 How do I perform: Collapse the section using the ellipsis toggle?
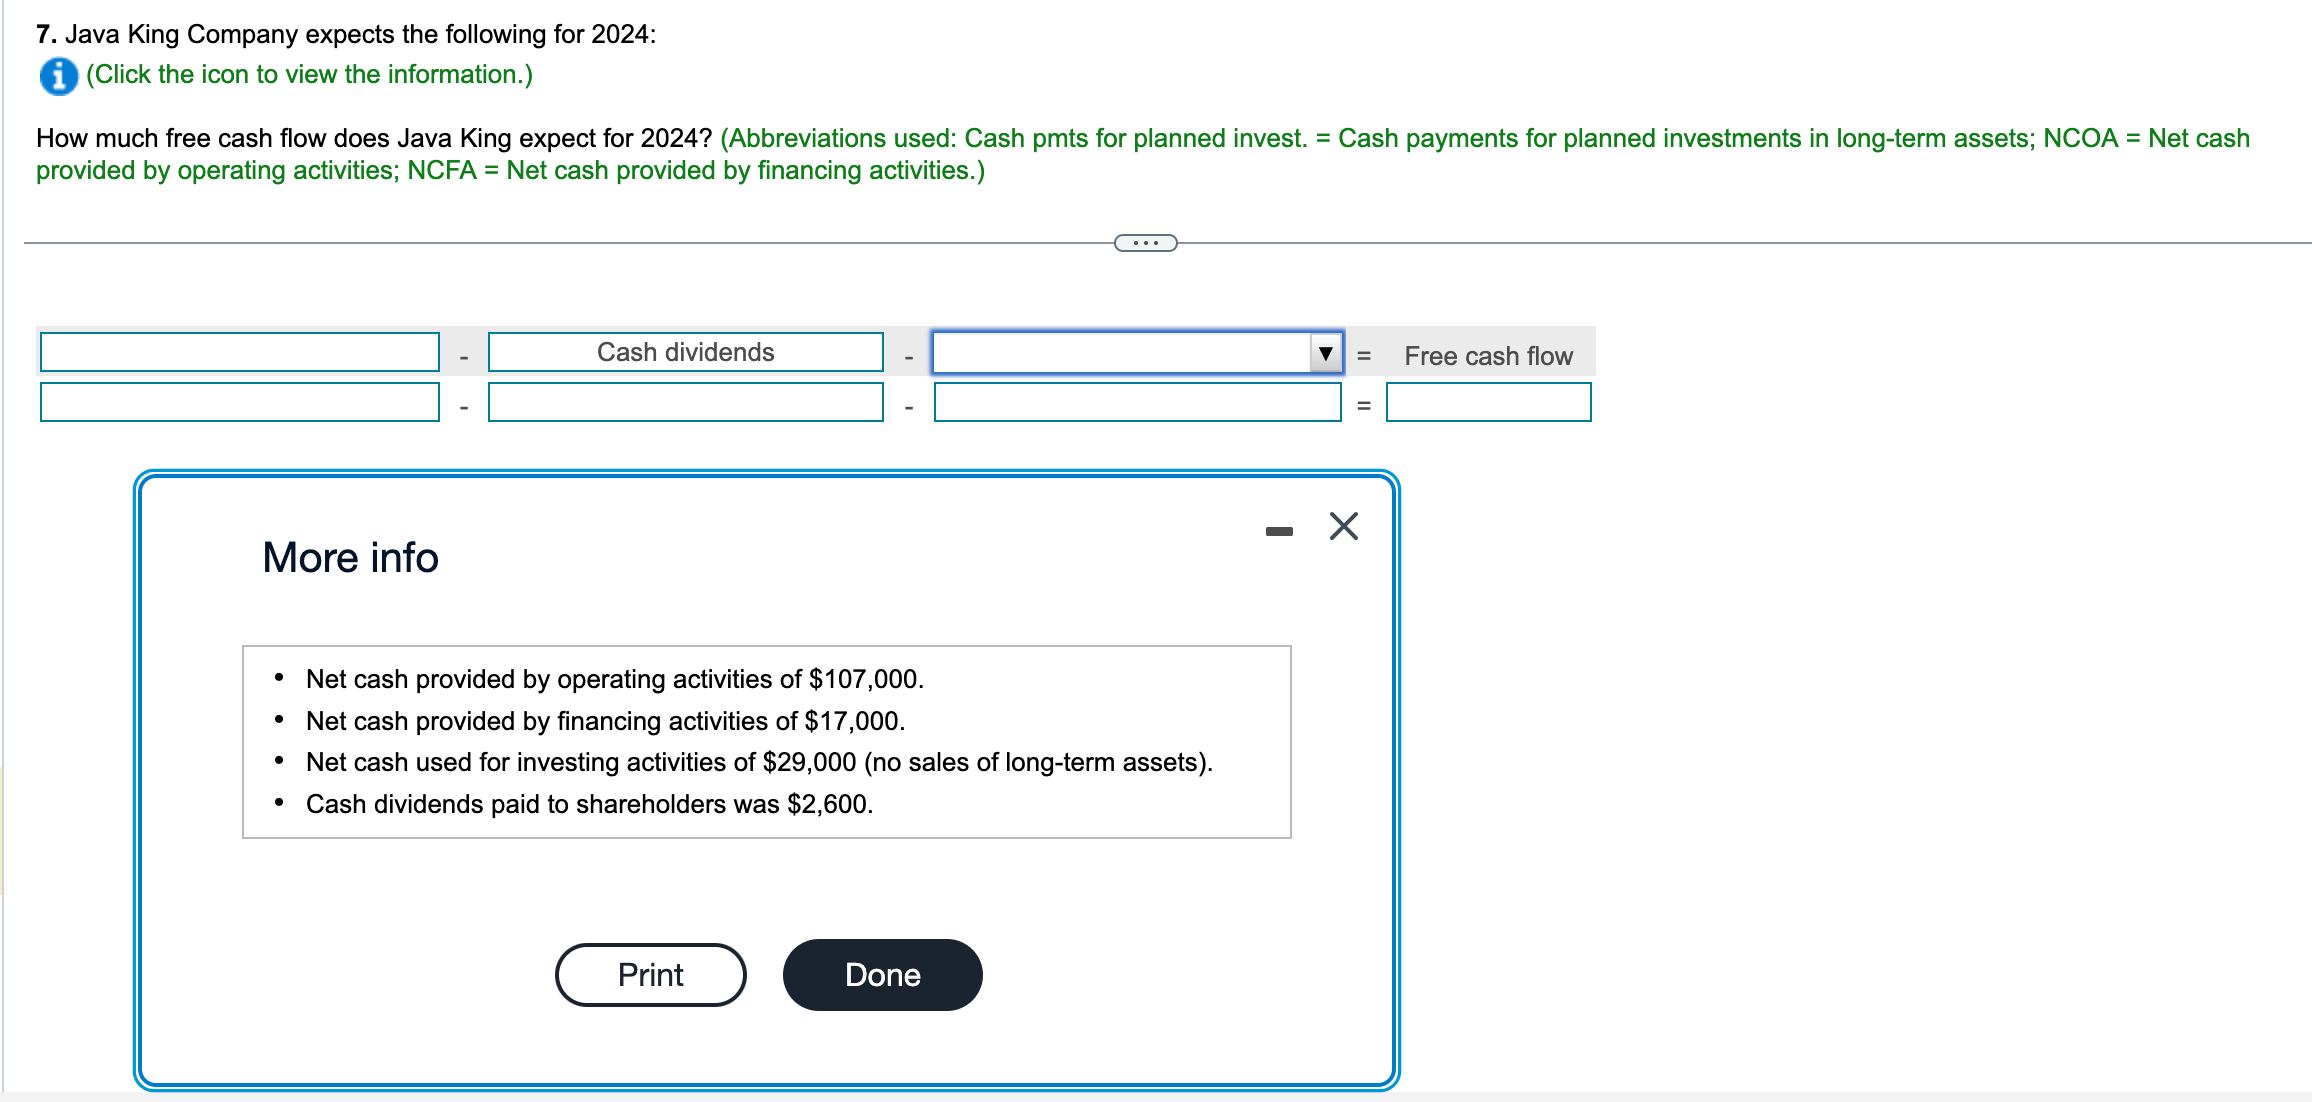click(1146, 241)
